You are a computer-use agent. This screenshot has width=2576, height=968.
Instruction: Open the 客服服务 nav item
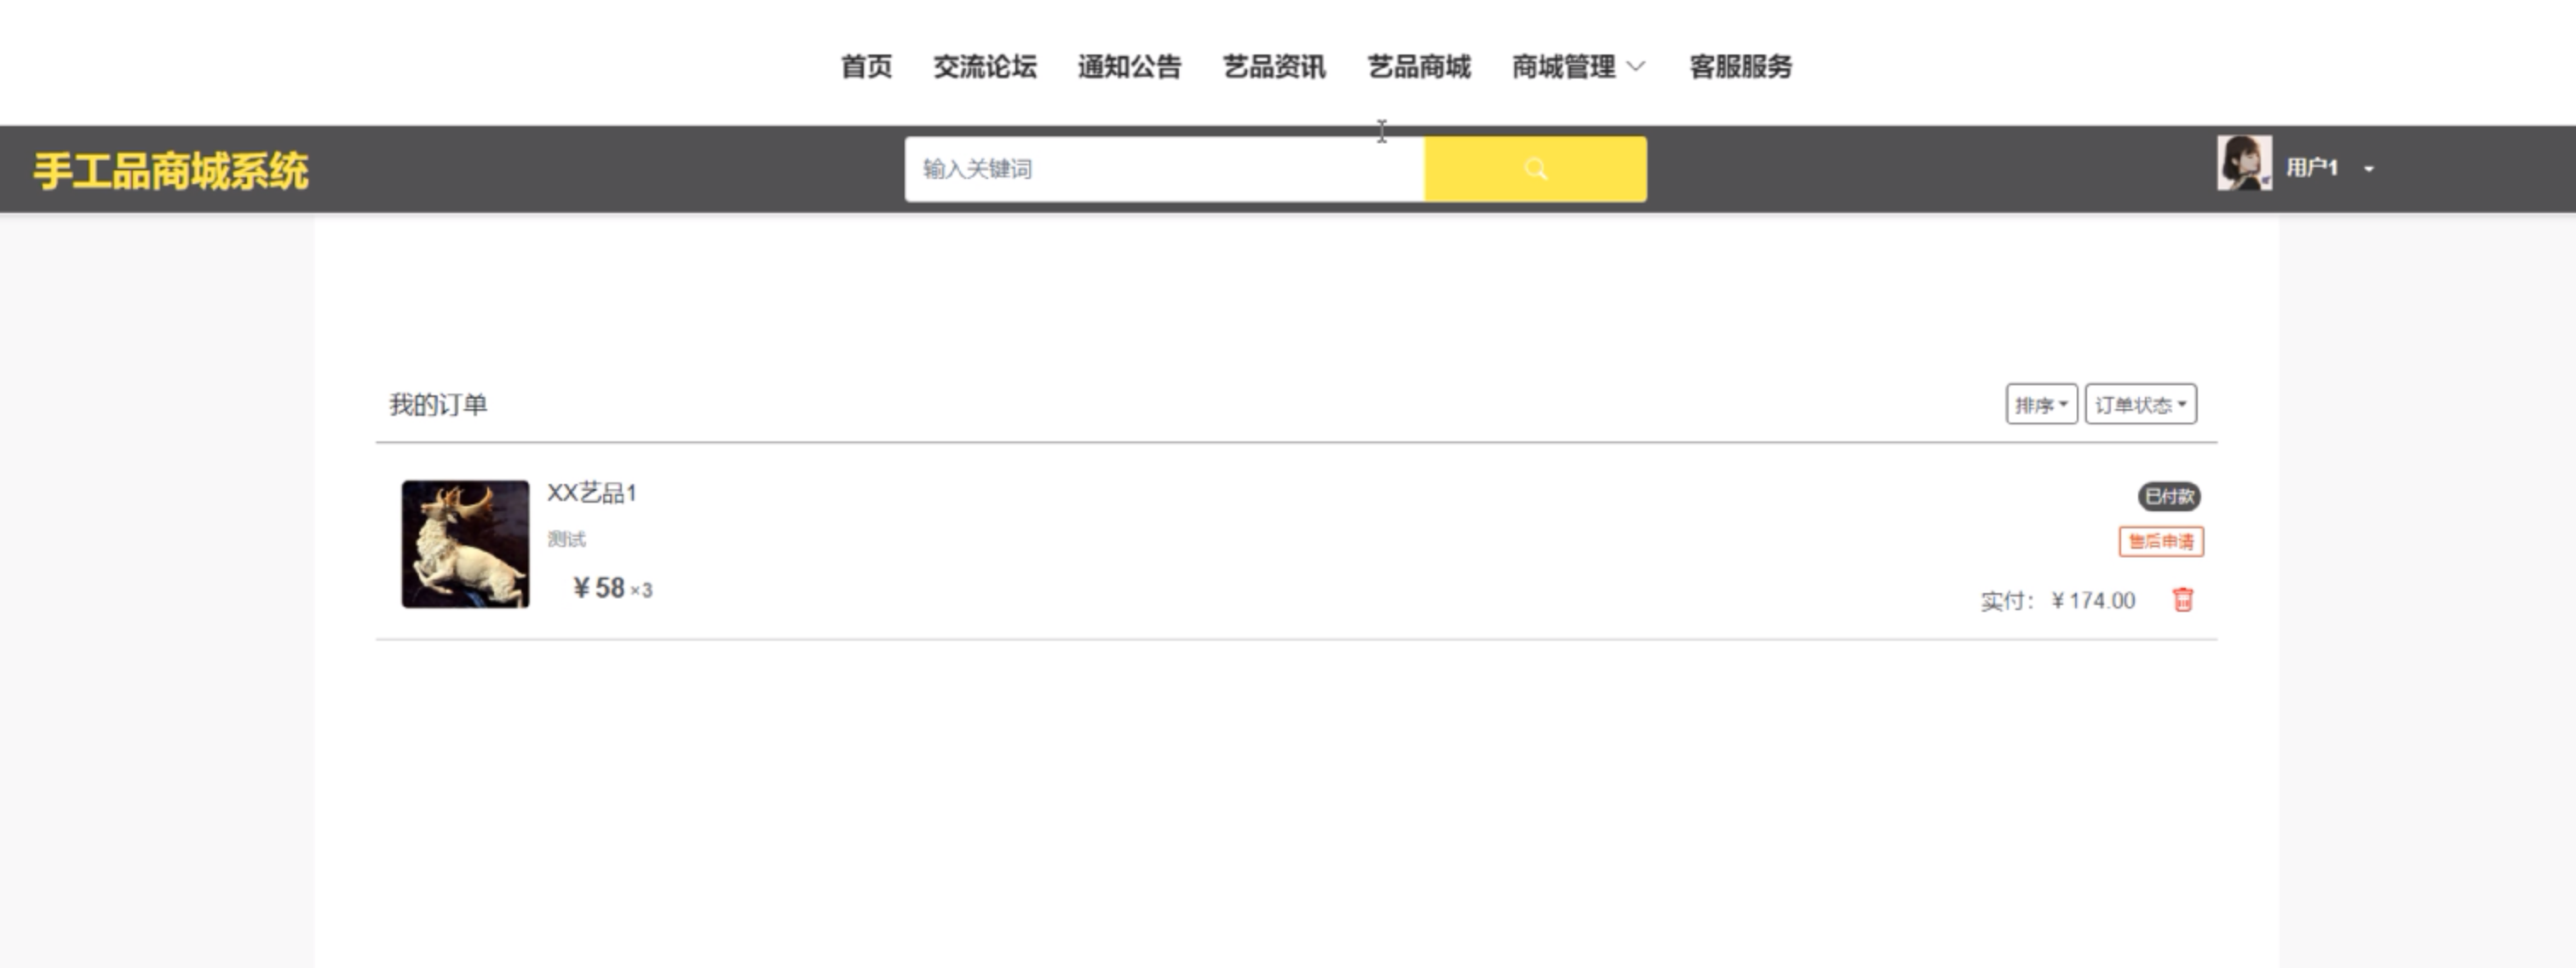(1740, 67)
